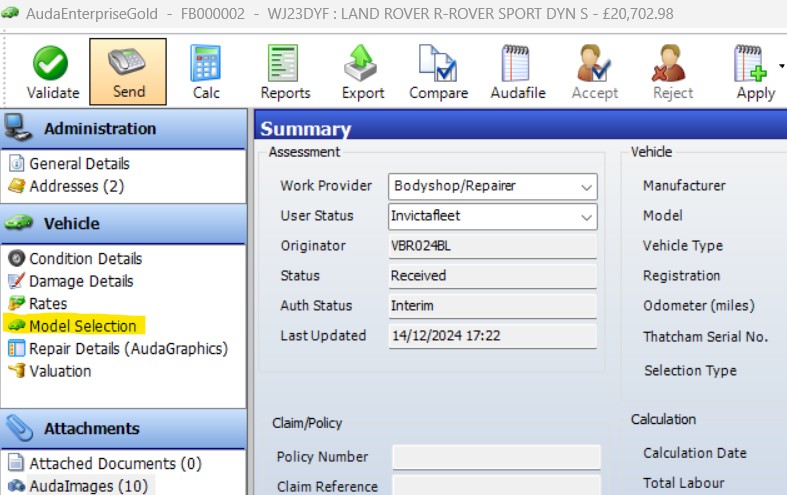Click the Total Labour label
This screenshot has width=787, height=495.
pyautogui.click(x=684, y=483)
